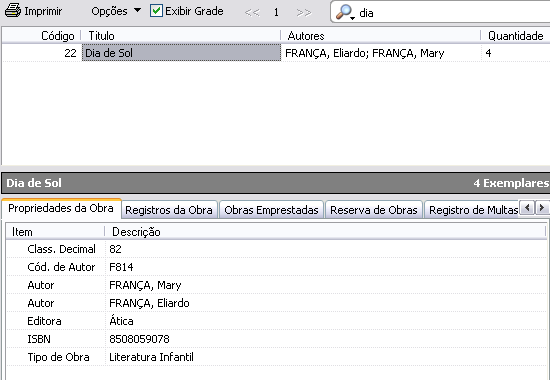
Task: Click the 'FRANÇA, Eliardo' author value
Action: coord(149,303)
